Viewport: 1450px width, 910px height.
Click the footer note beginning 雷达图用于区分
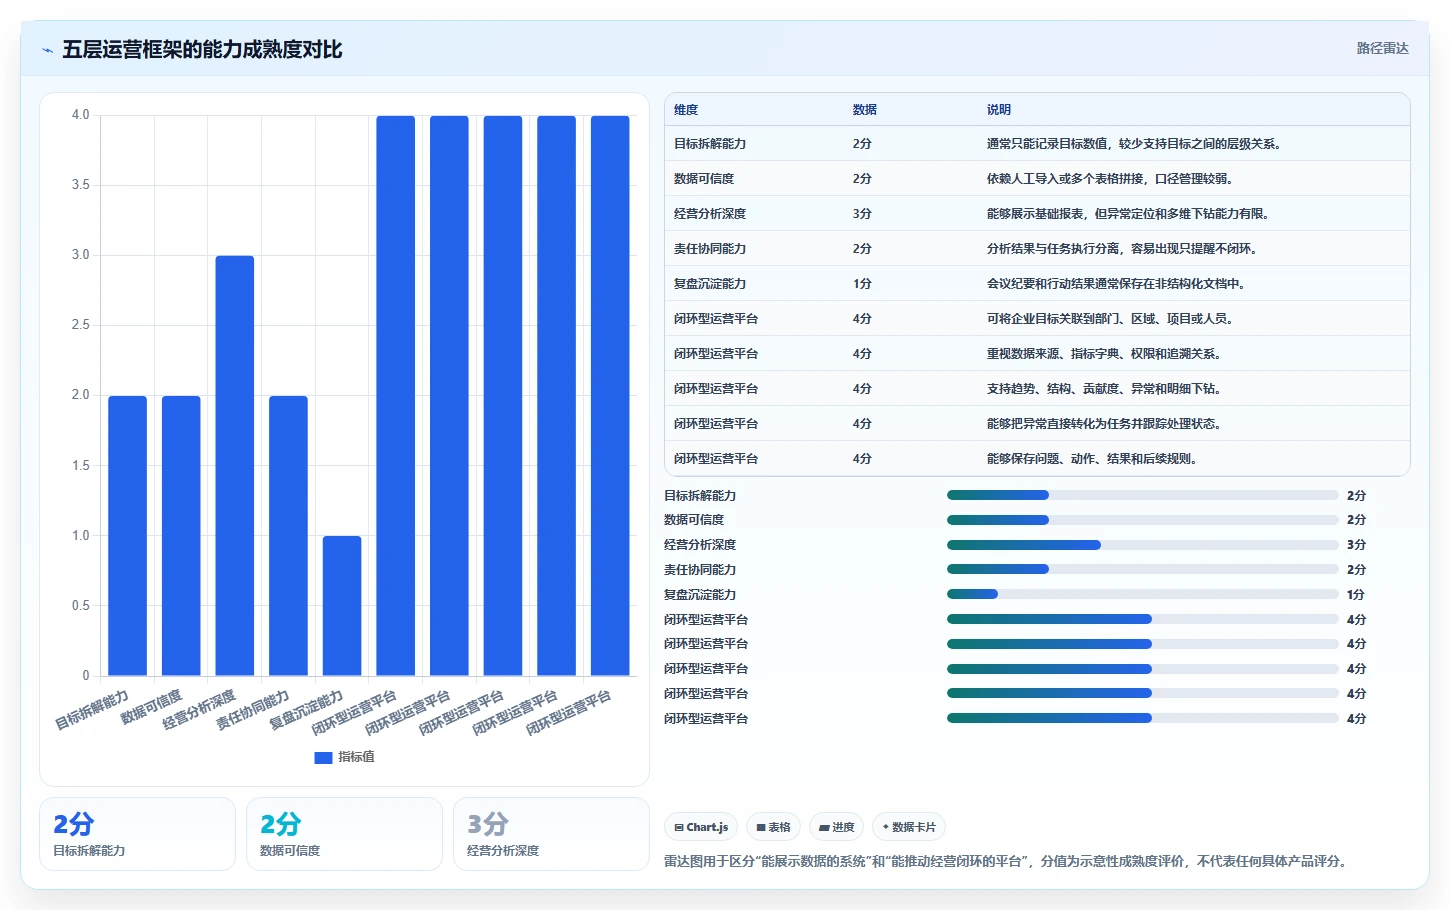coord(1005,861)
